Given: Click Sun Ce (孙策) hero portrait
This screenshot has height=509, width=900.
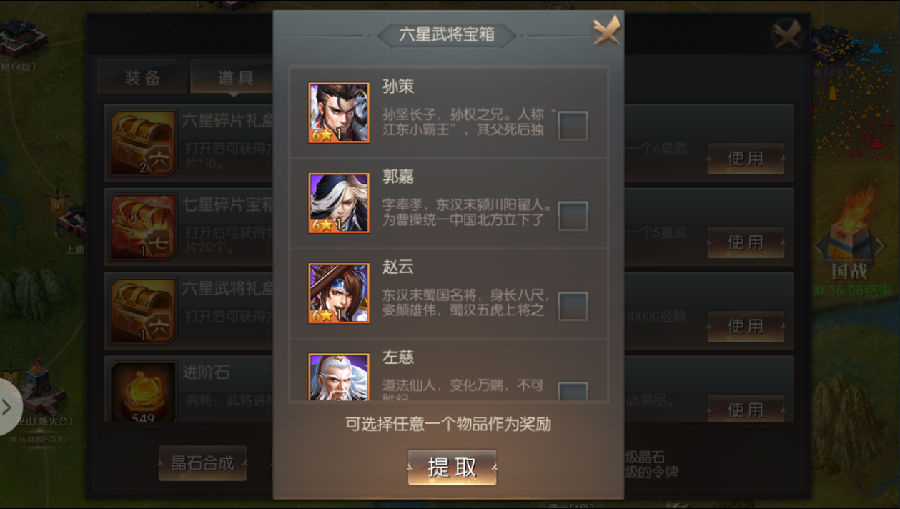Looking at the screenshot, I should [x=339, y=113].
